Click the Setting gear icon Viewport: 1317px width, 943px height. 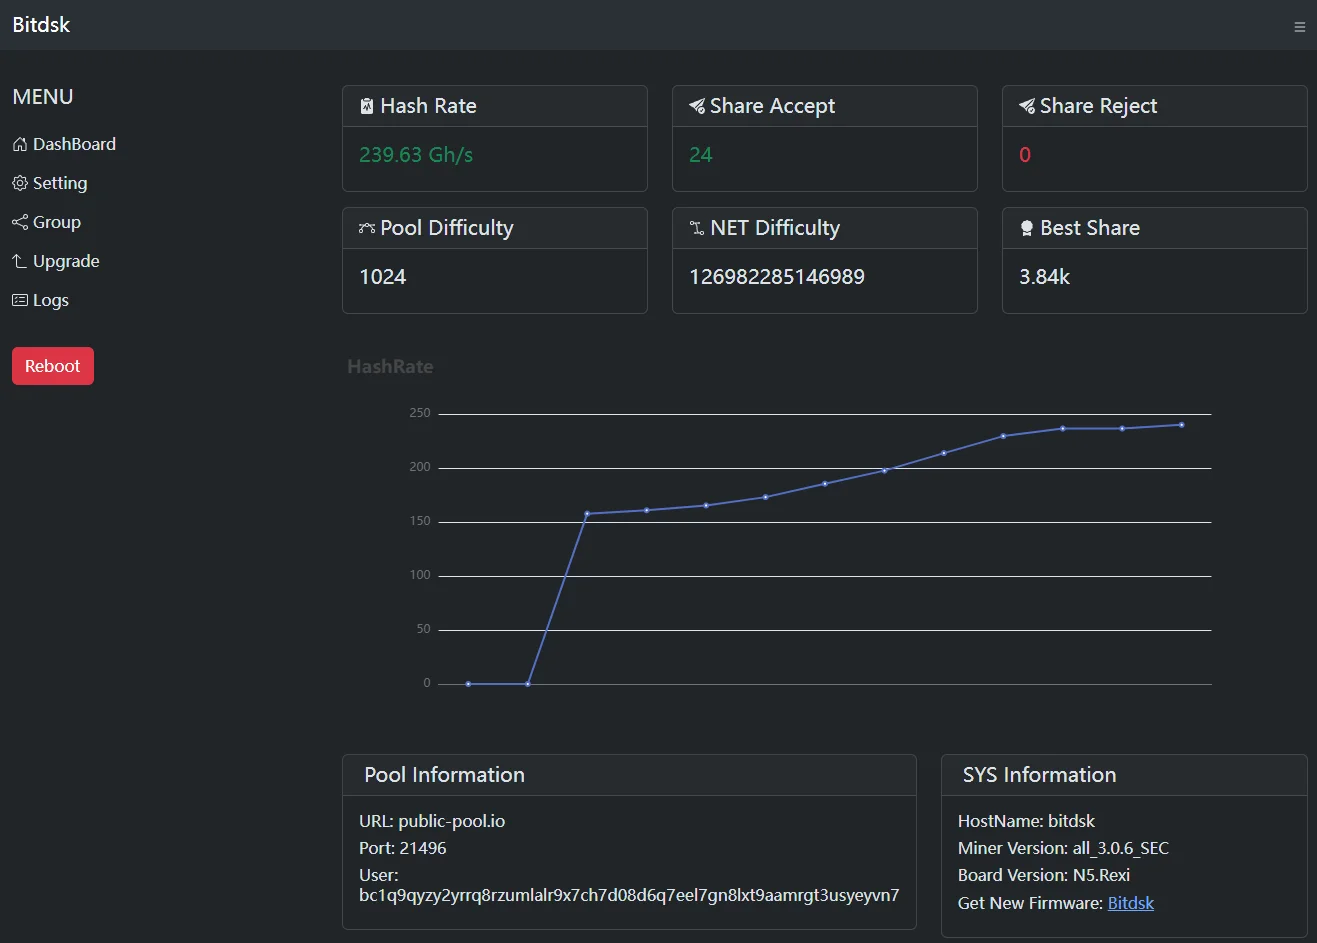[20, 184]
